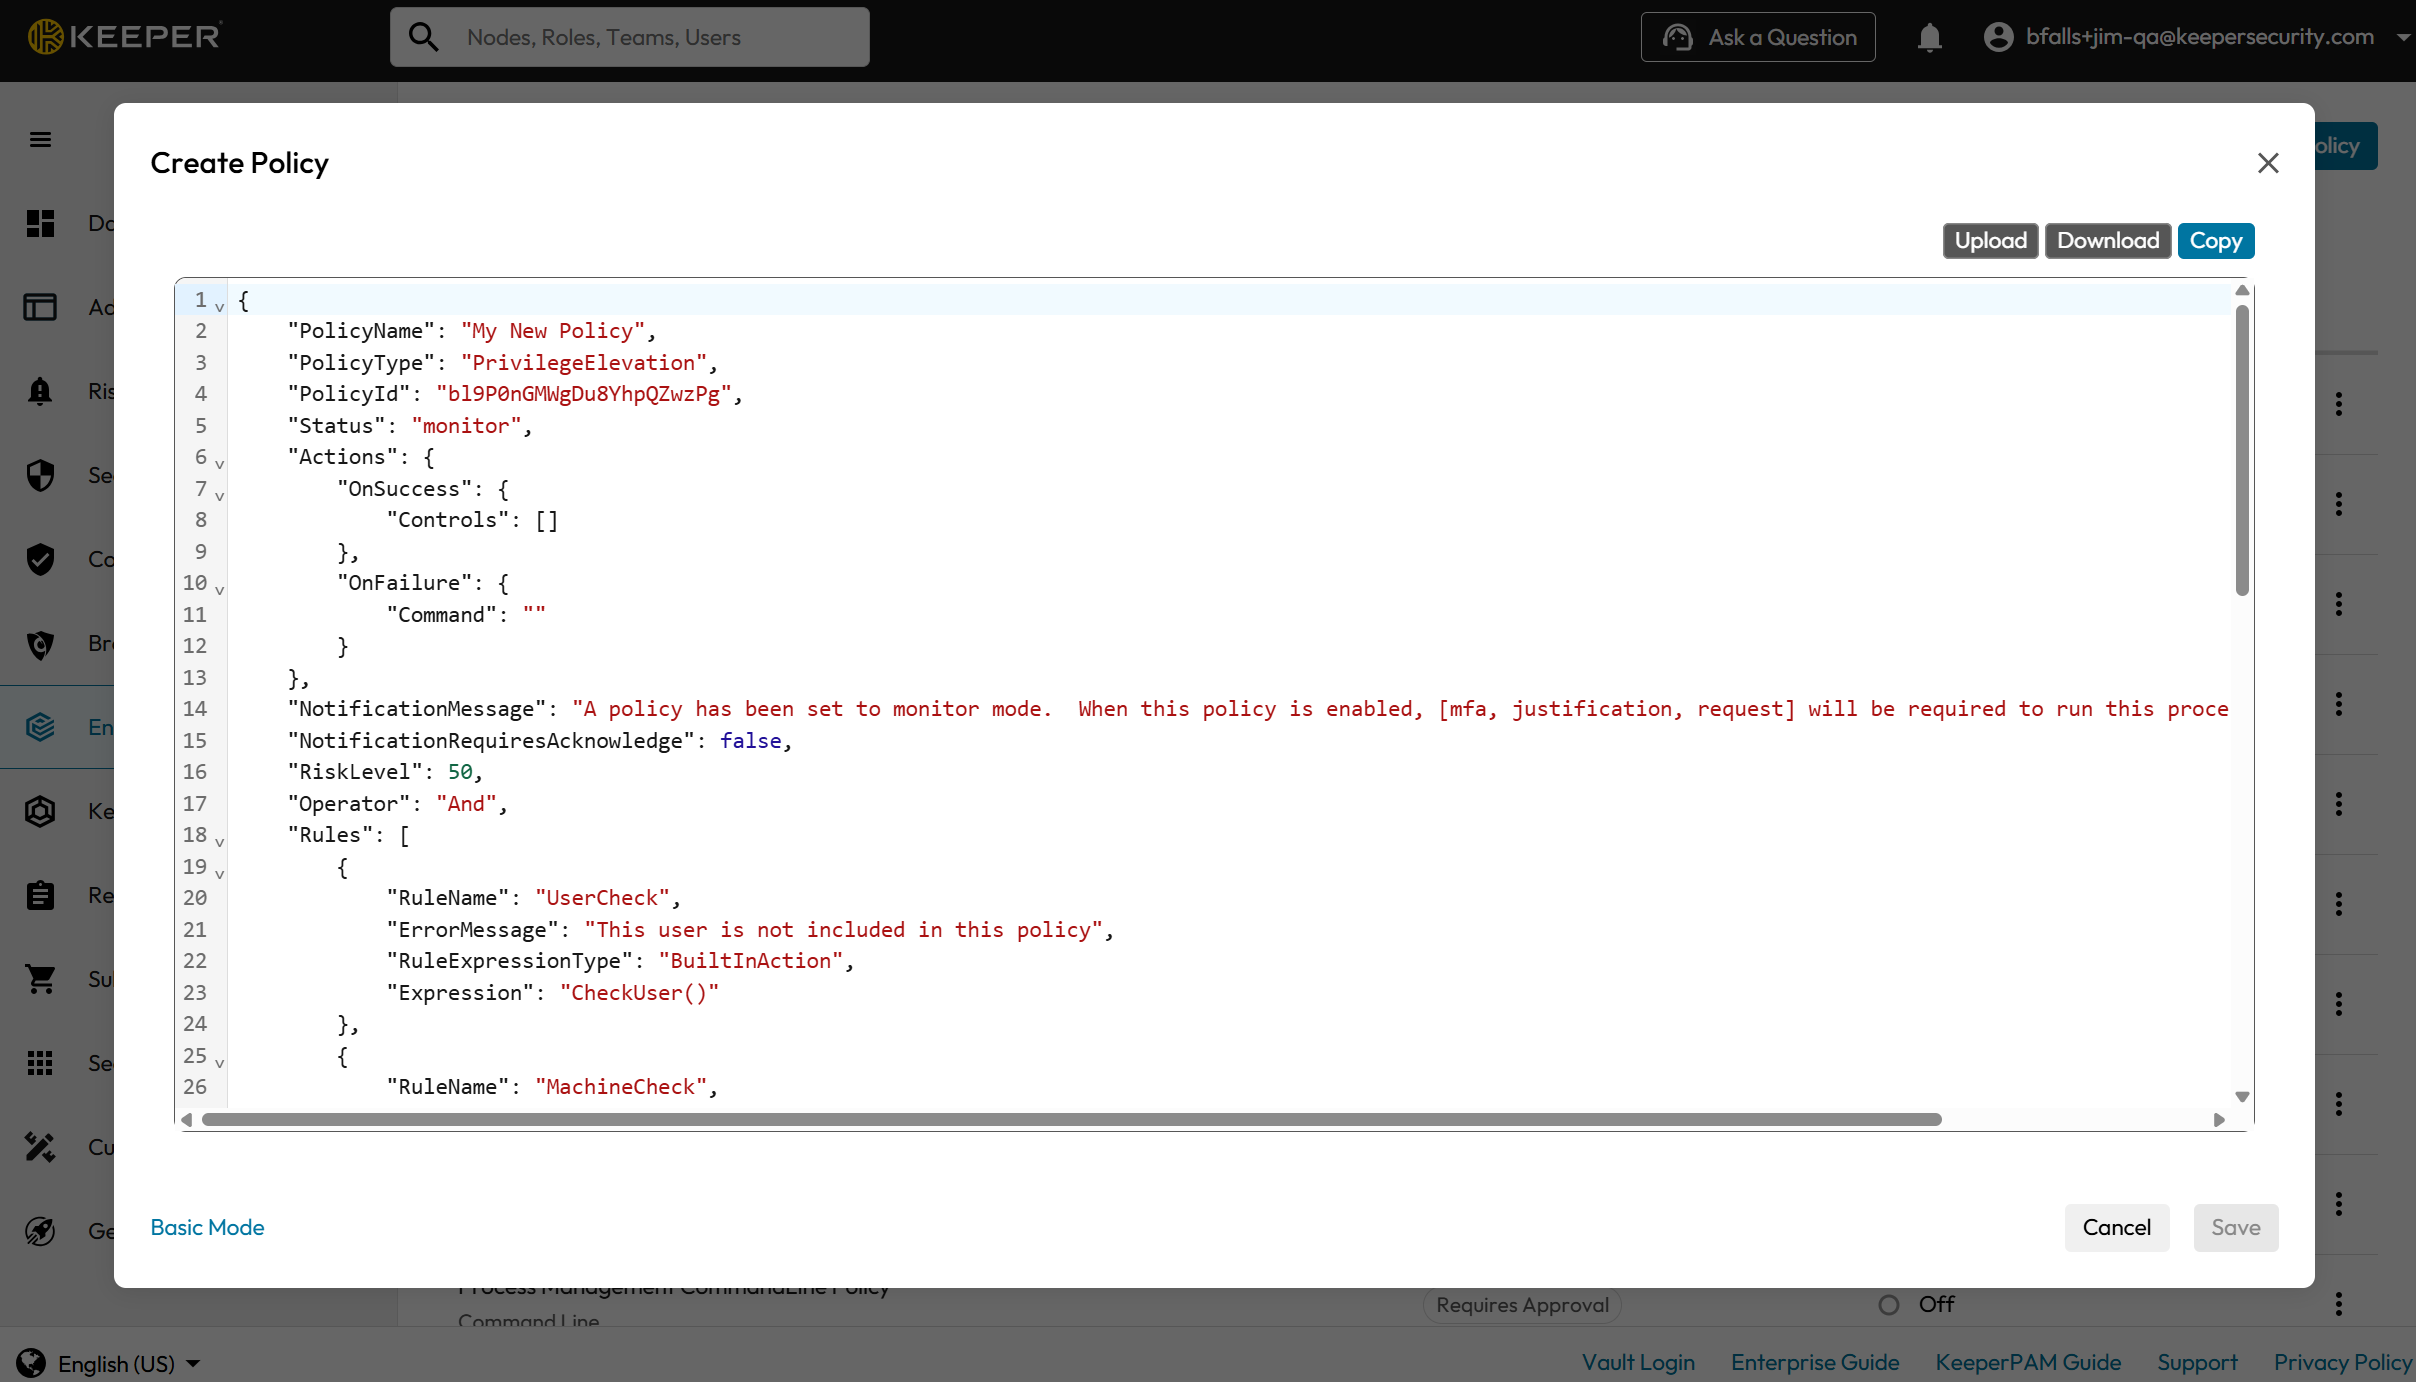Click the RiskLevel value 50

pos(460,772)
